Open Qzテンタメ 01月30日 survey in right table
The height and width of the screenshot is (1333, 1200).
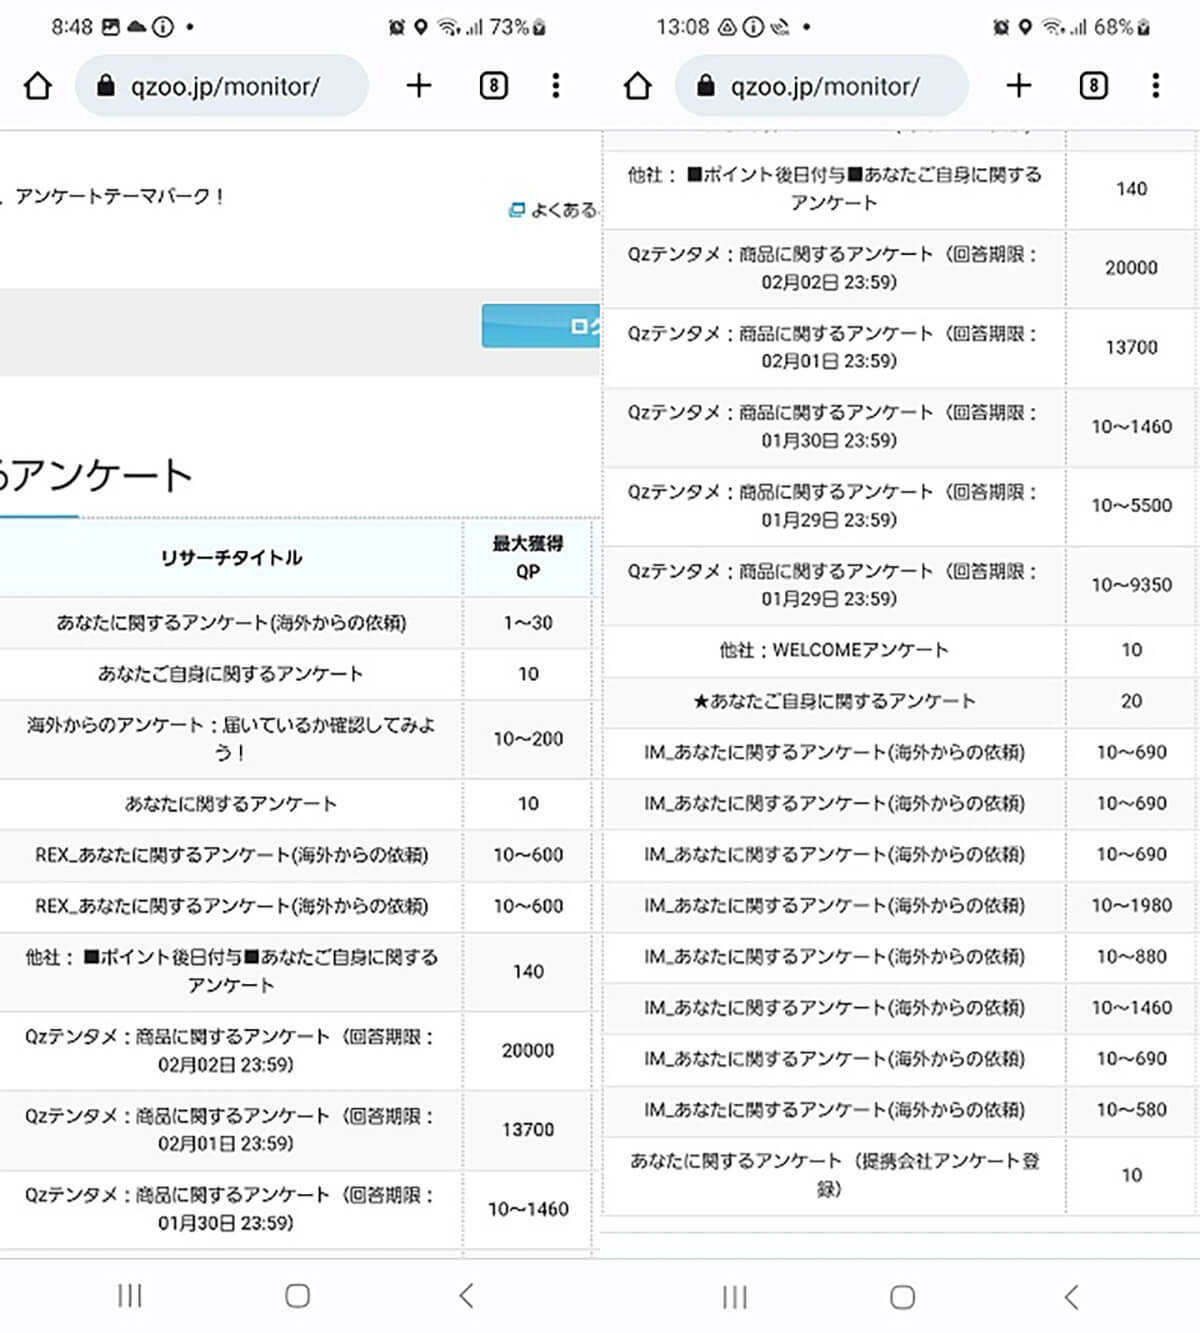(834, 426)
